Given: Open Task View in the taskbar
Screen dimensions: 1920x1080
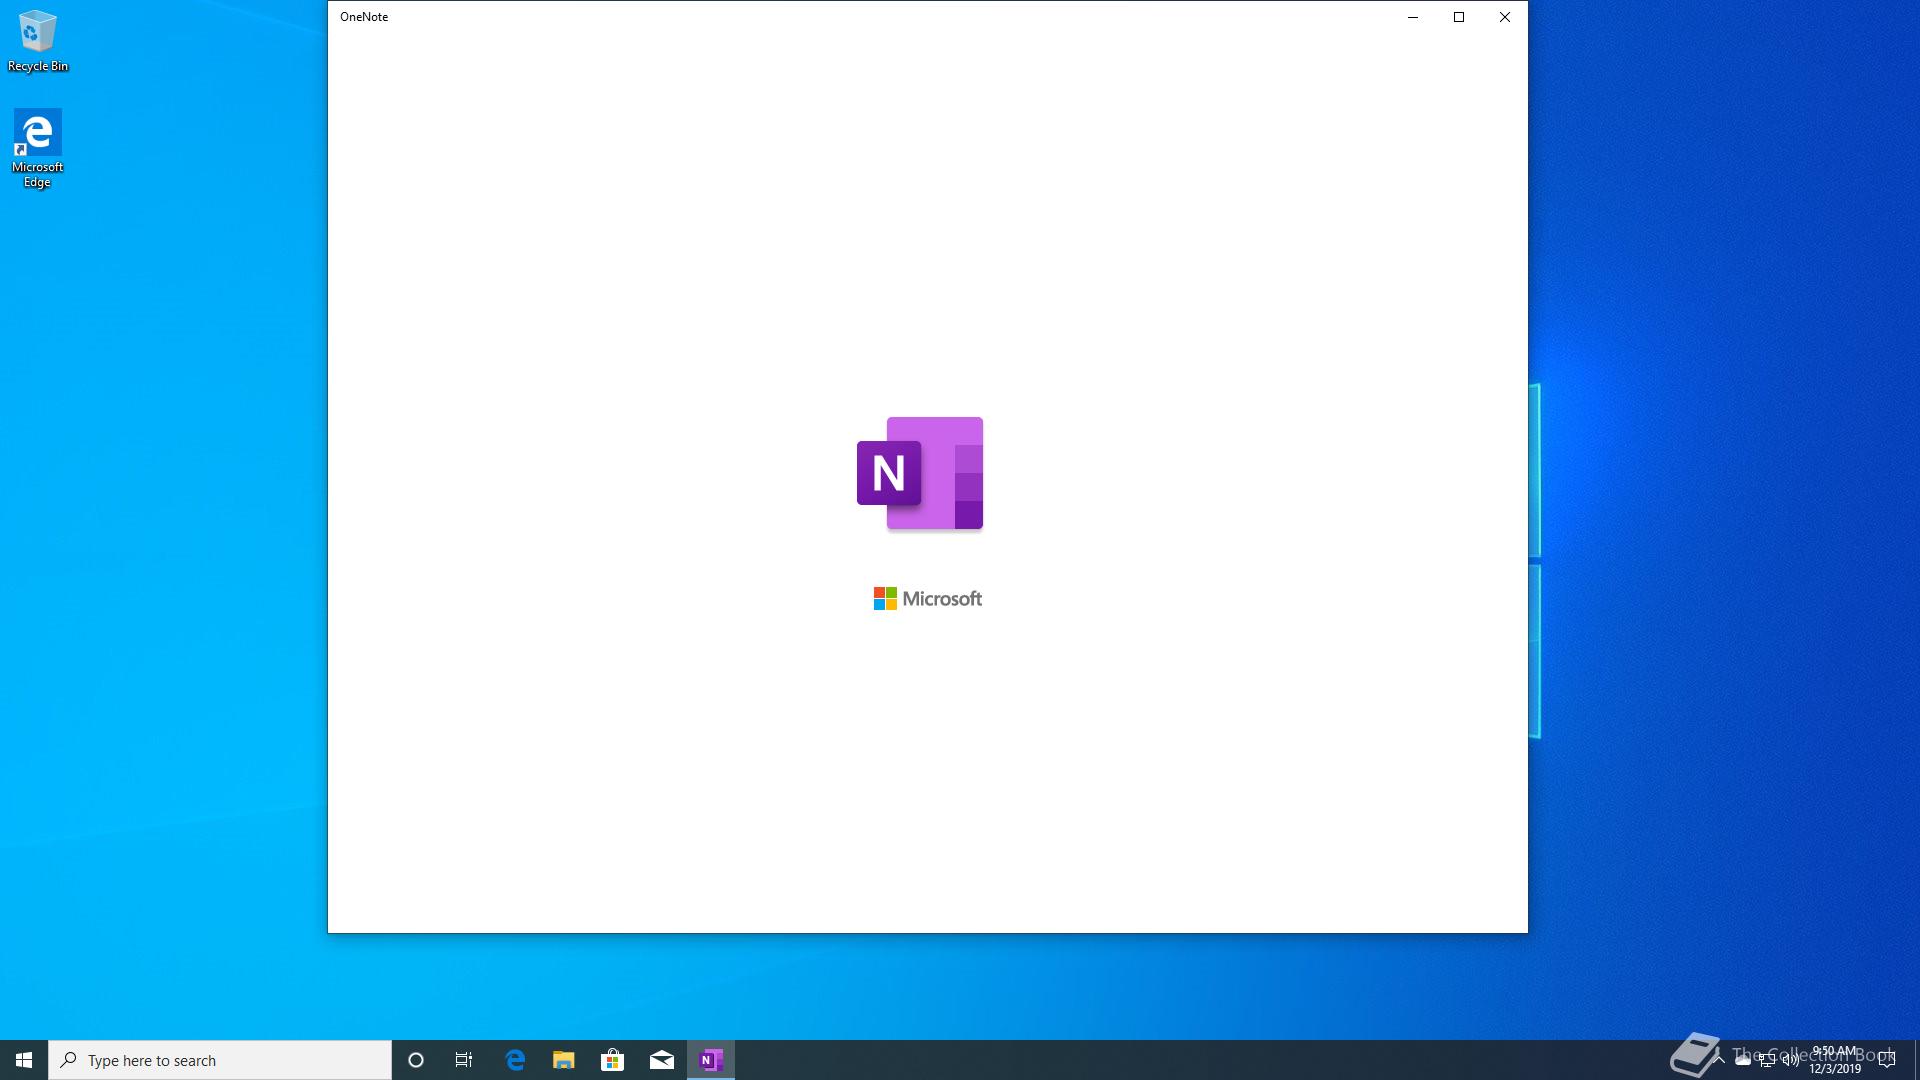Looking at the screenshot, I should tap(464, 1060).
